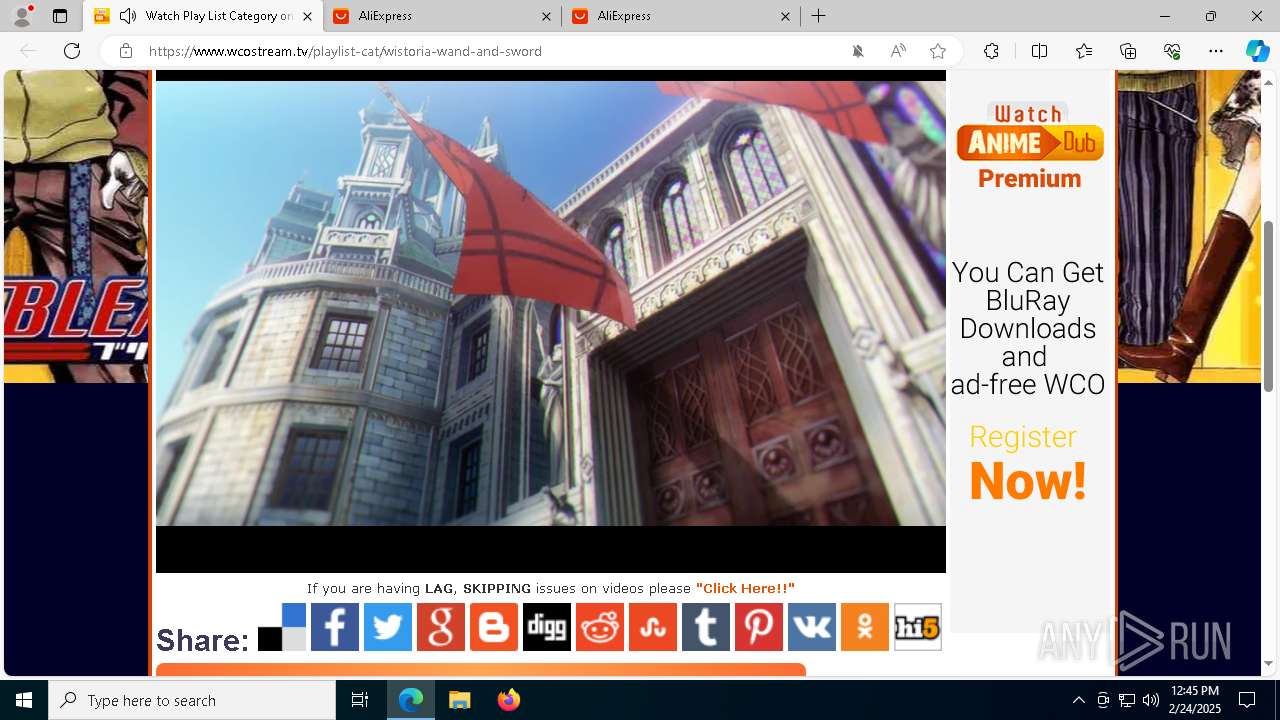Share on StumbleUpon icon
The image size is (1280, 720).
pyautogui.click(x=653, y=627)
